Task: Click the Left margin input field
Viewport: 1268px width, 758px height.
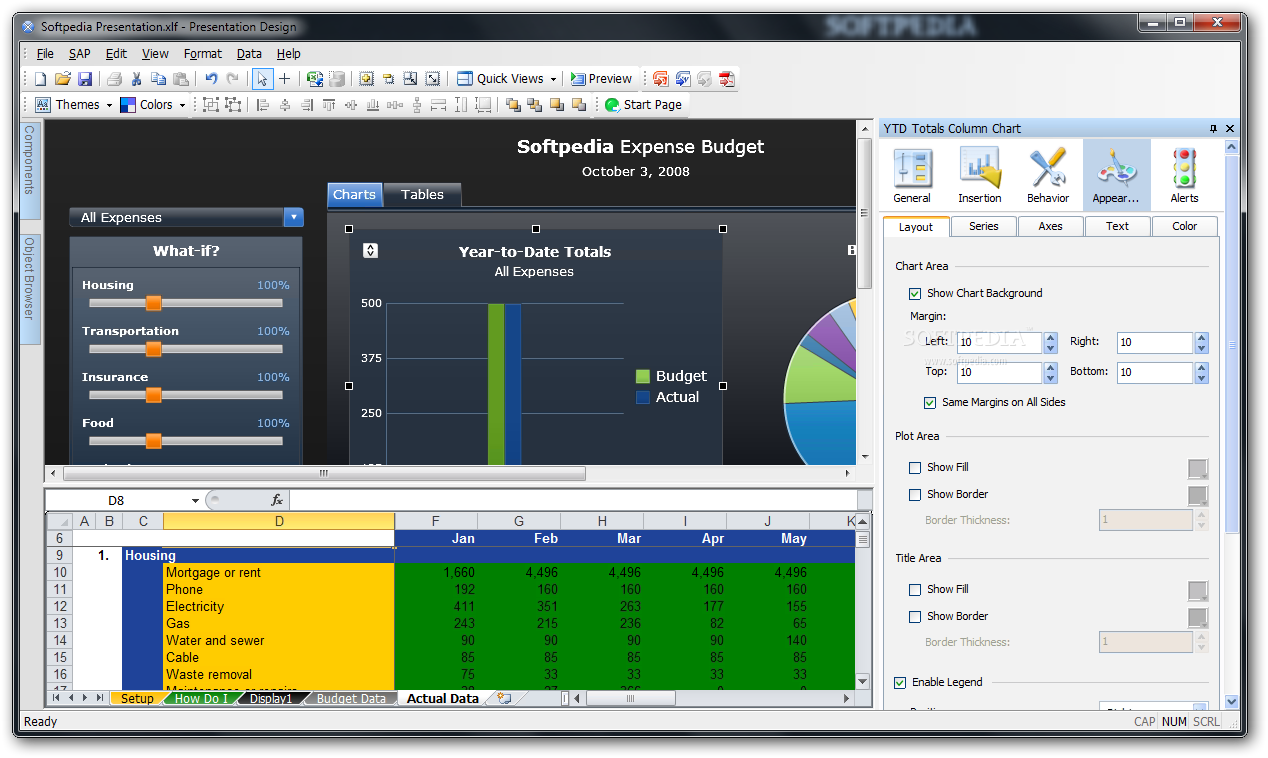Action: [x=998, y=343]
